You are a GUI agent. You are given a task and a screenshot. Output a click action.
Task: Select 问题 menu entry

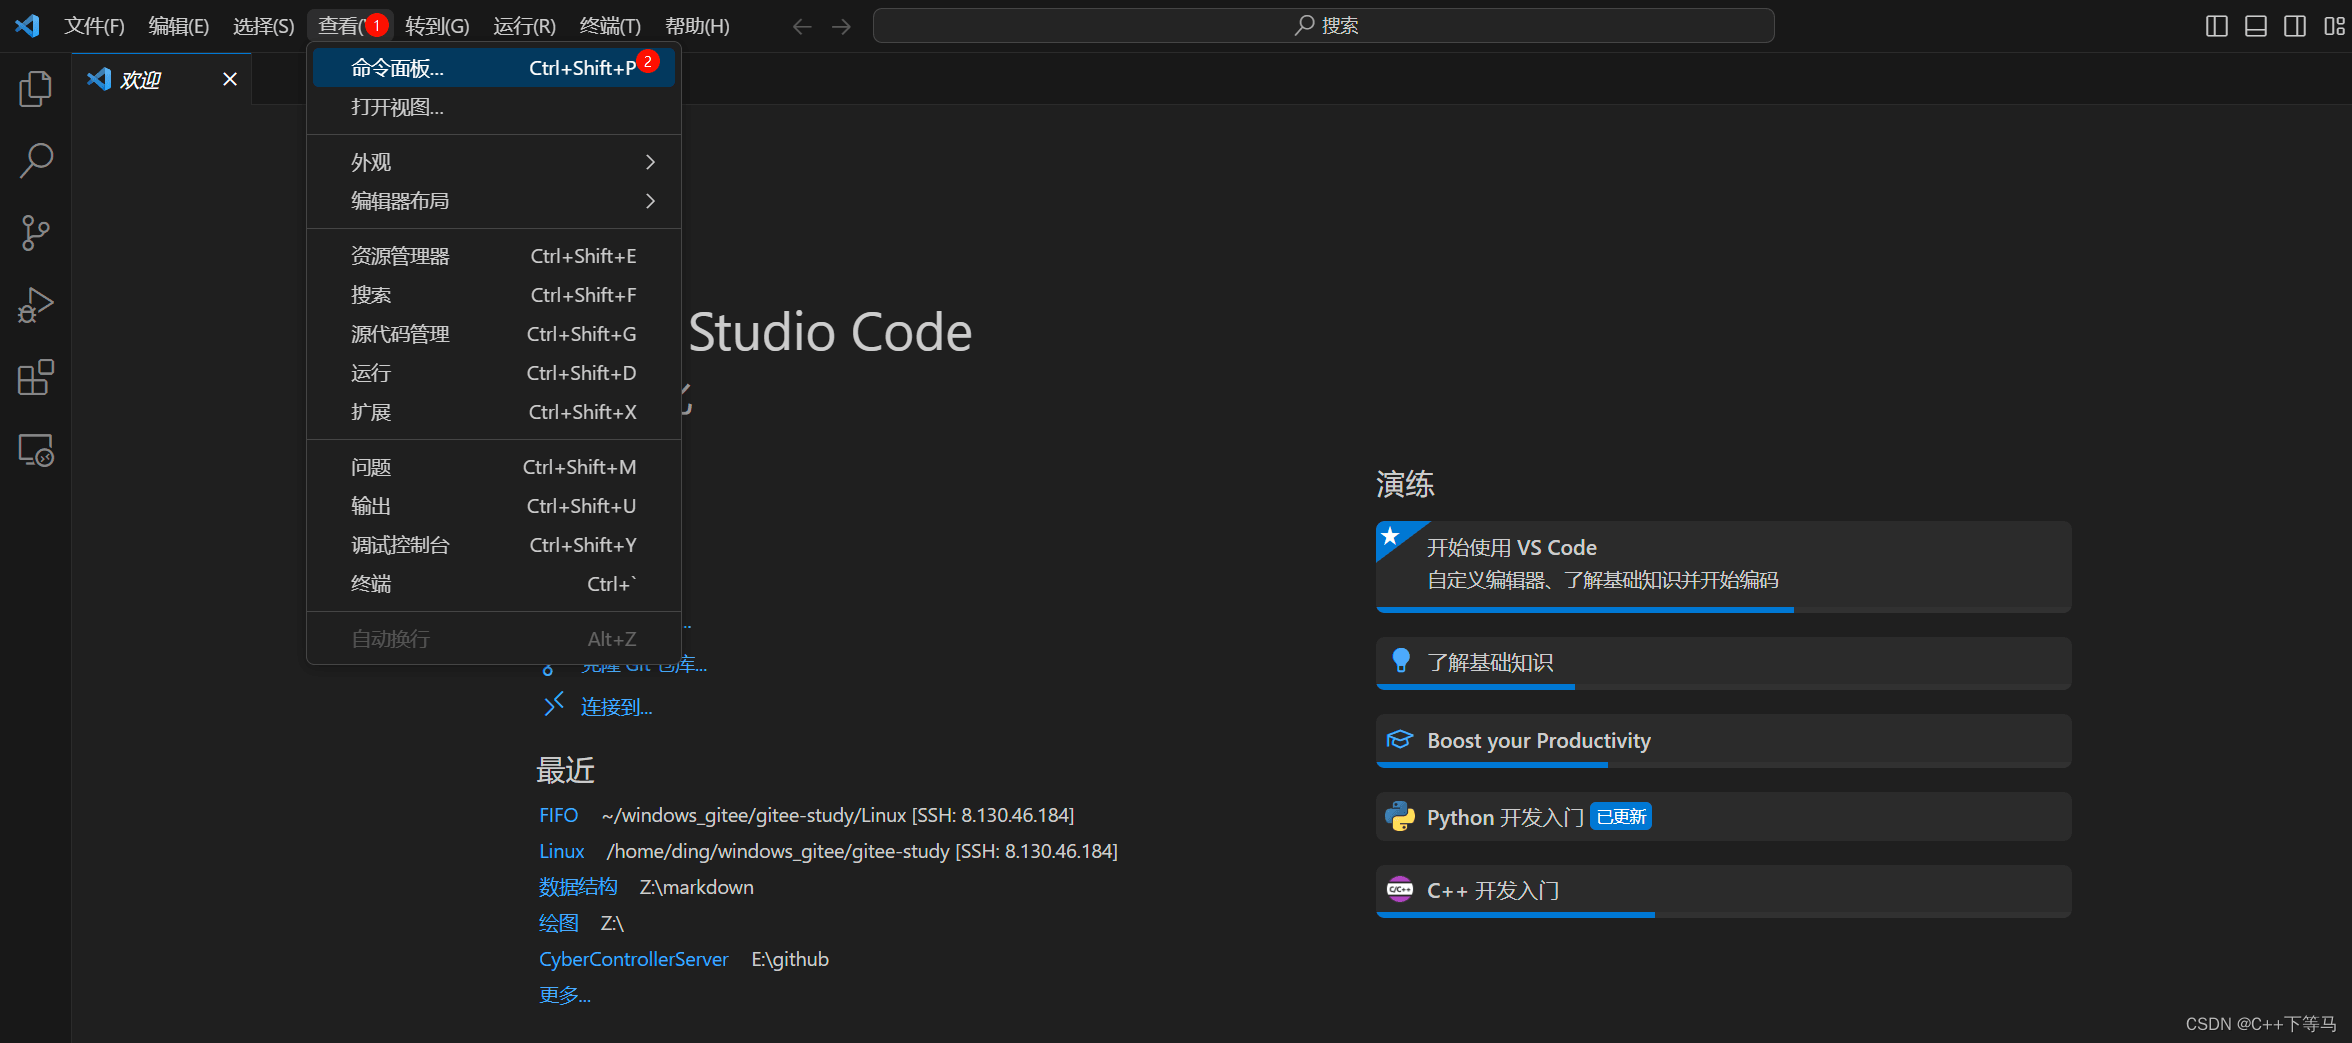pos(494,467)
